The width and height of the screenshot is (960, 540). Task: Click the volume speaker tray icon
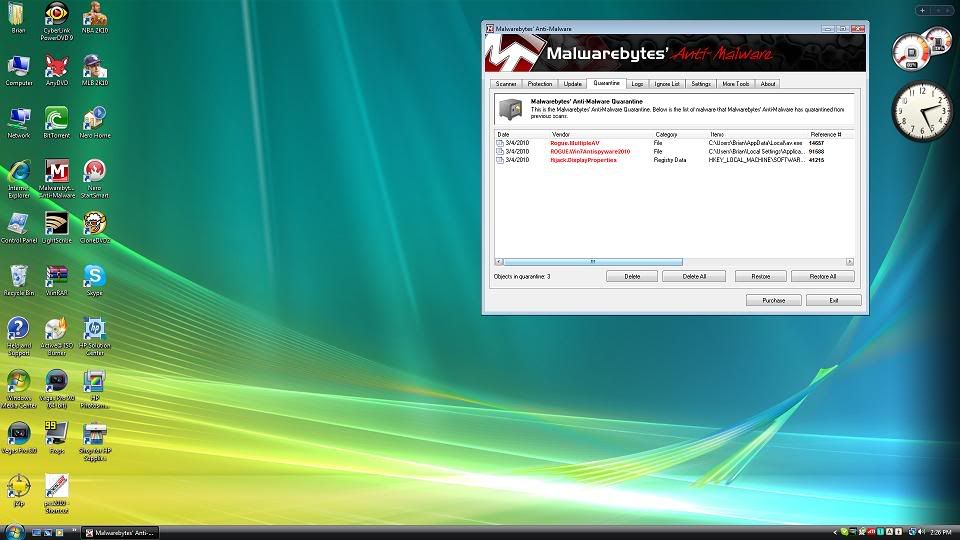click(921, 532)
